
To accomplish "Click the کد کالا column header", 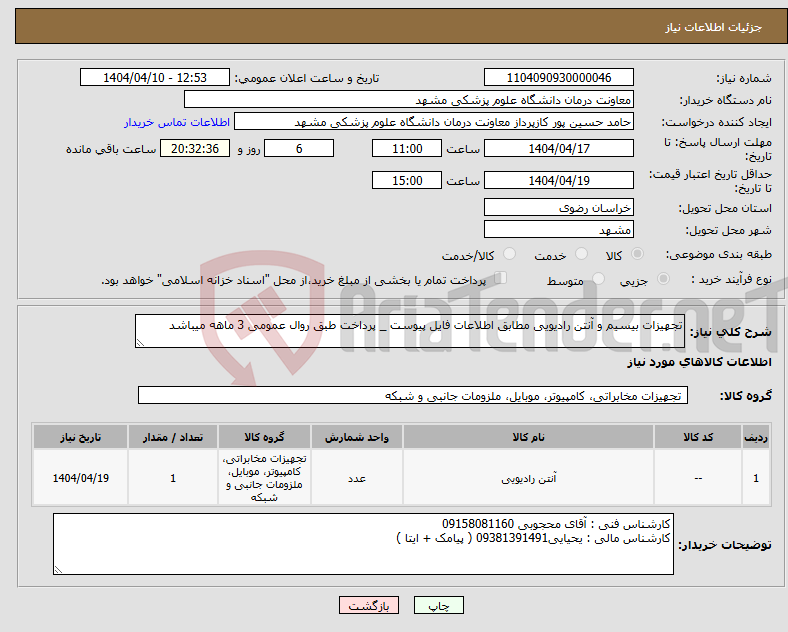I will pos(698,437).
